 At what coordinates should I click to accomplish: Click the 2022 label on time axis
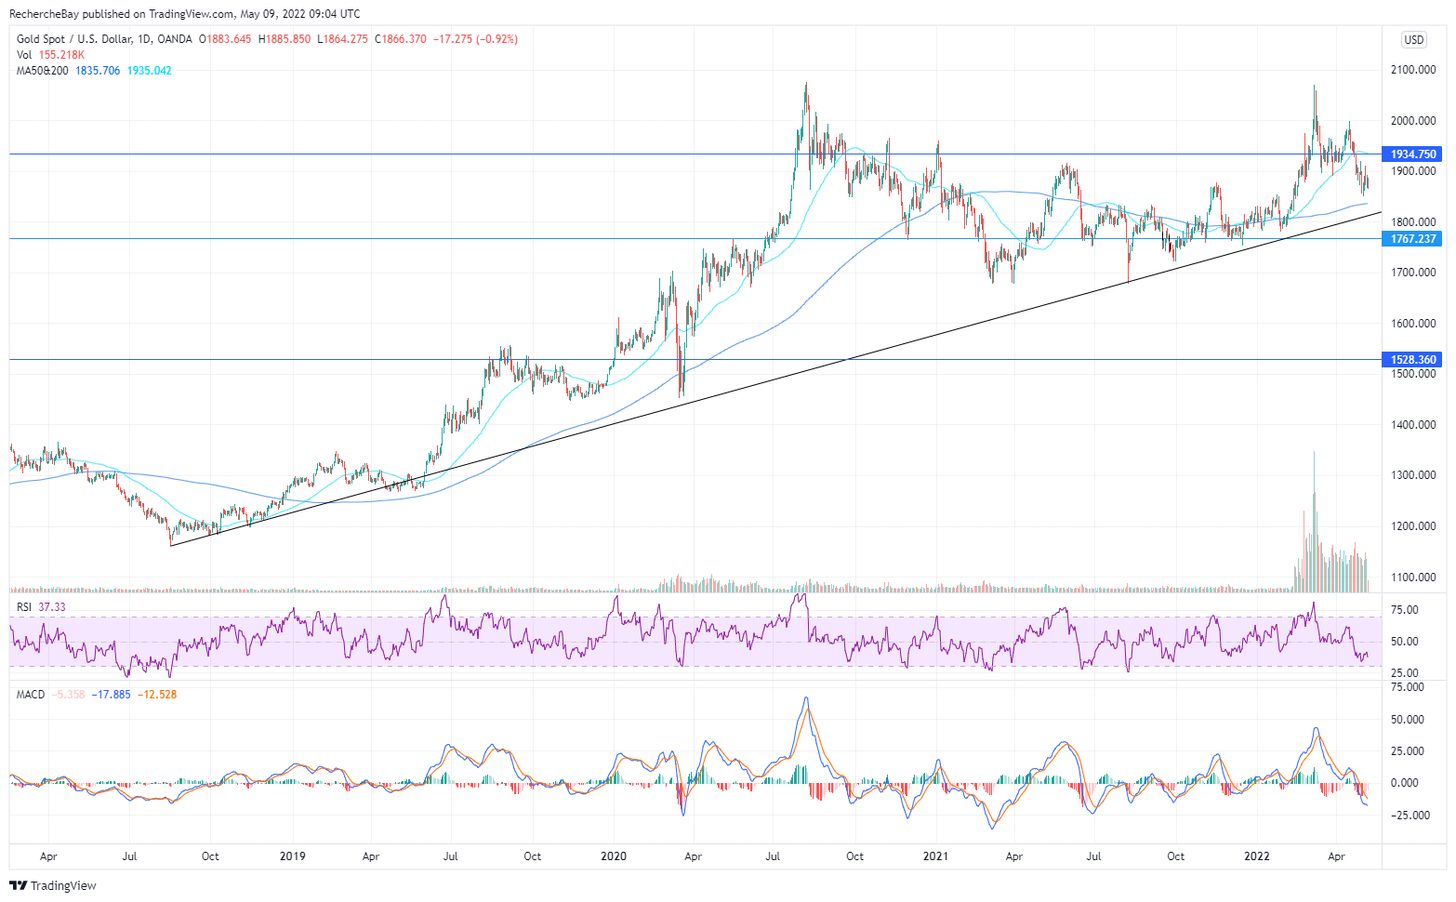point(1256,856)
